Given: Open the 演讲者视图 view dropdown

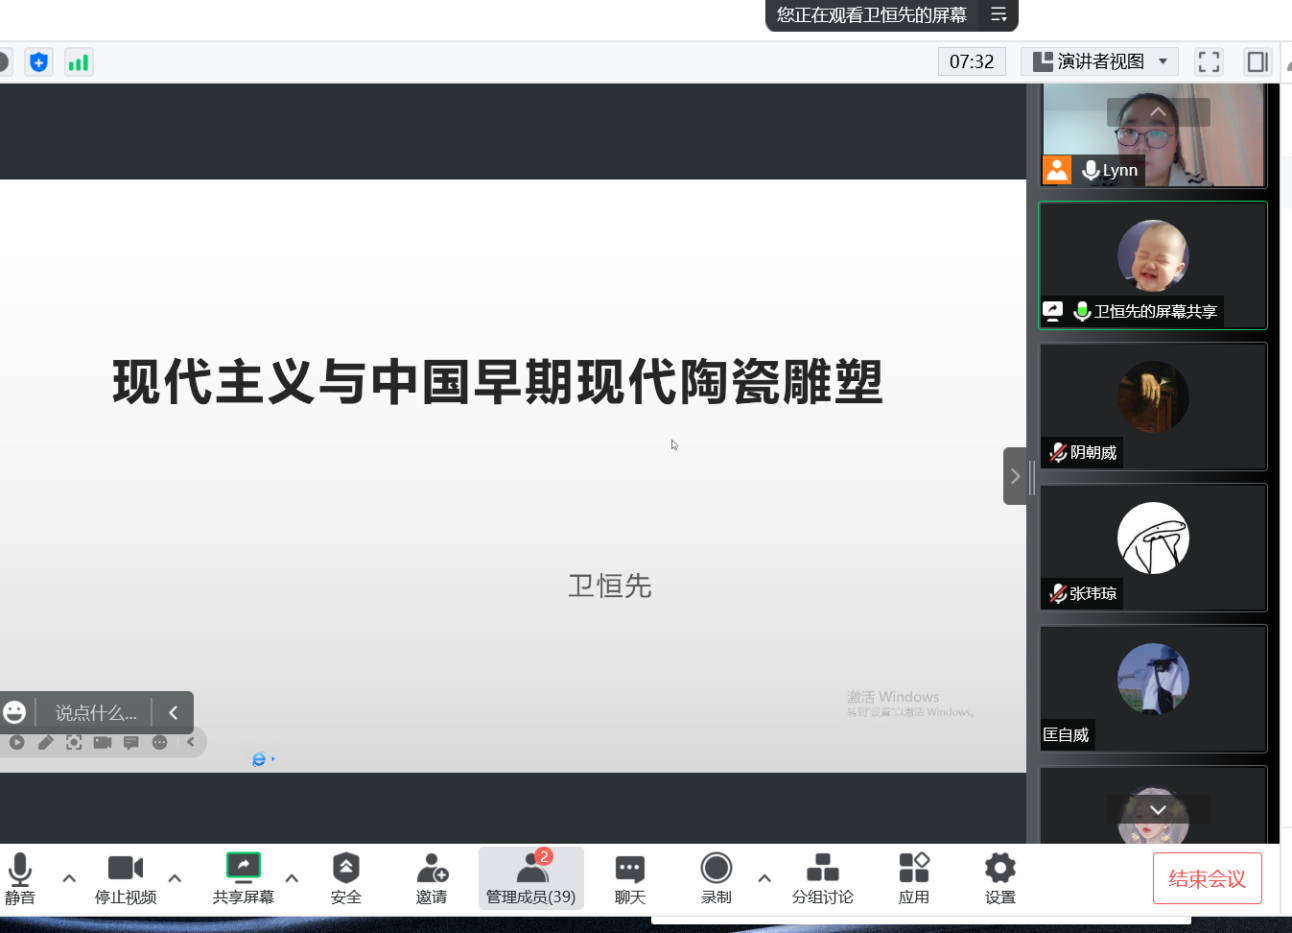Looking at the screenshot, I should coord(1099,62).
